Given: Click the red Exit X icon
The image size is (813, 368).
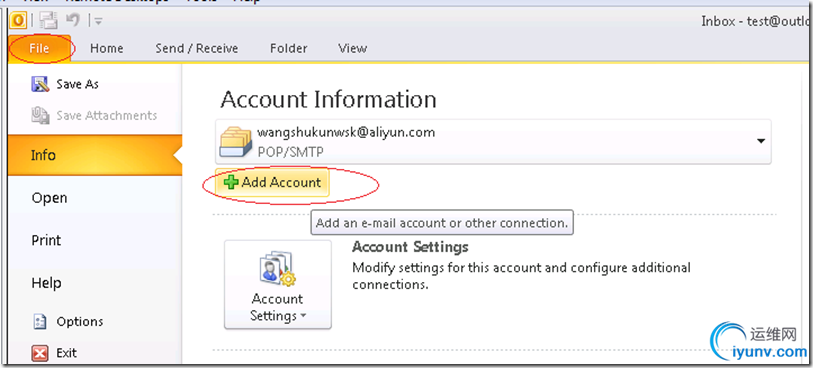Looking at the screenshot, I should [x=40, y=353].
